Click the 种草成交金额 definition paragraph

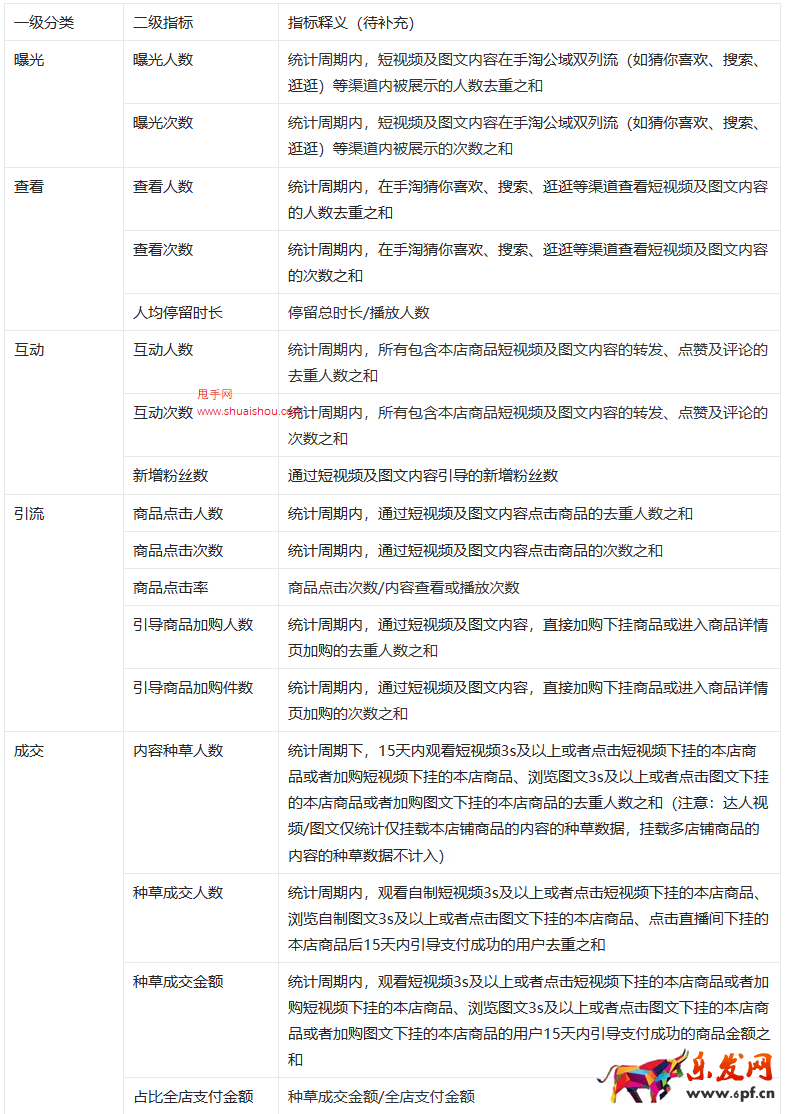(x=528, y=1020)
